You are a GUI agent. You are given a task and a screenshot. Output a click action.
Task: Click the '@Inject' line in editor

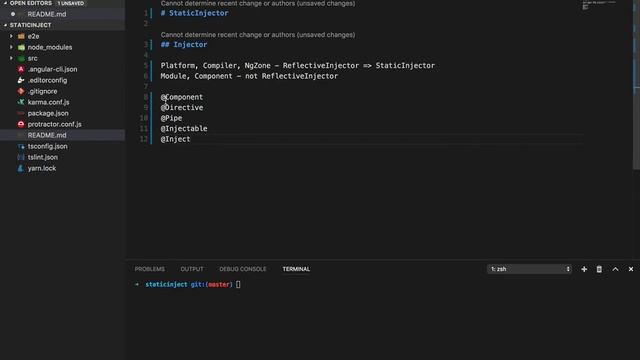coord(175,139)
